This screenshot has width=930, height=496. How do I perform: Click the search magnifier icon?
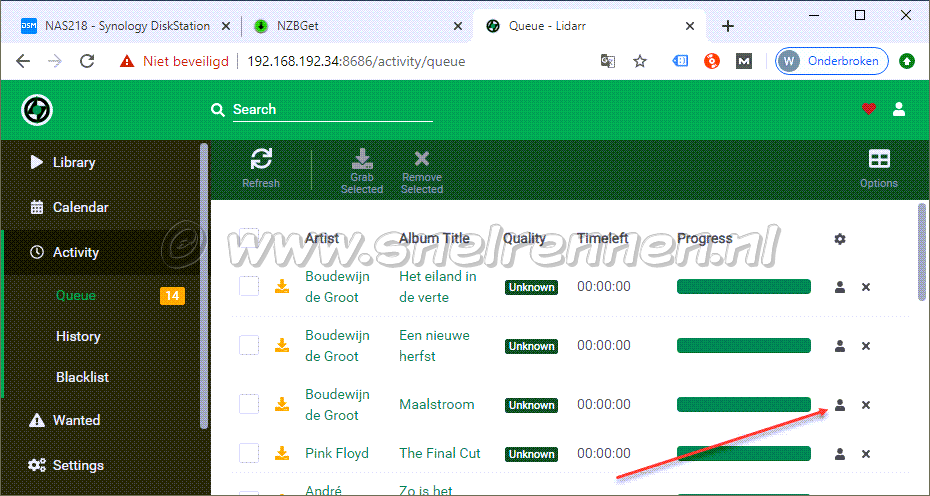tap(218, 110)
